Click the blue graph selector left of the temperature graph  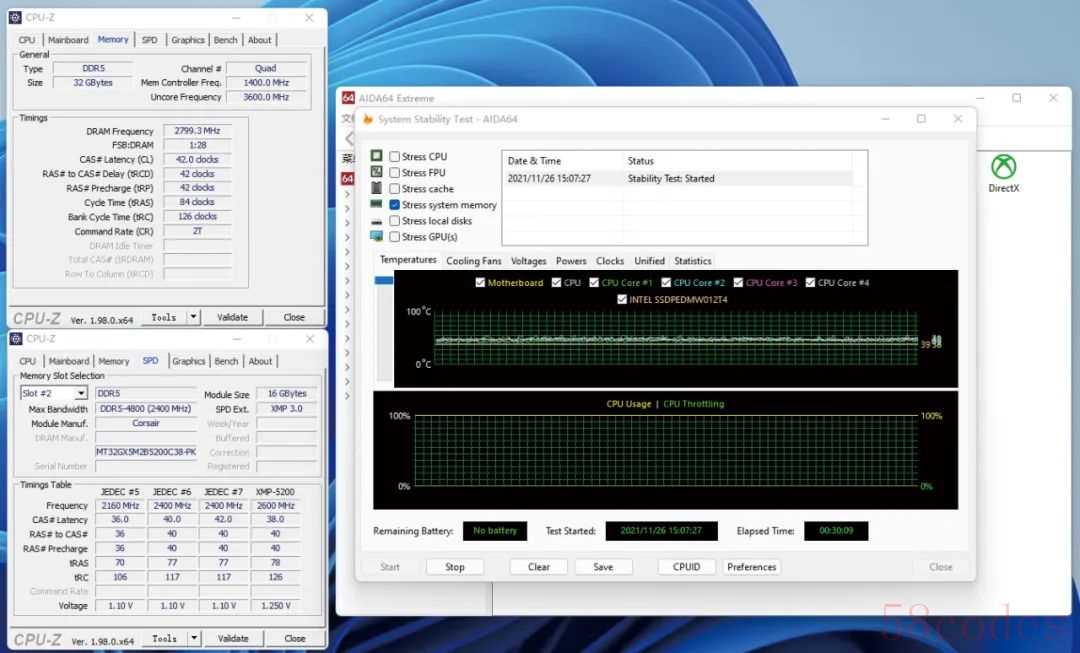tap(384, 280)
